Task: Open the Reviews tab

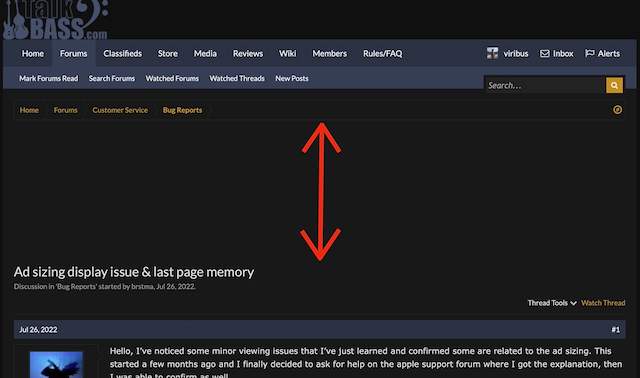Action: click(x=248, y=53)
